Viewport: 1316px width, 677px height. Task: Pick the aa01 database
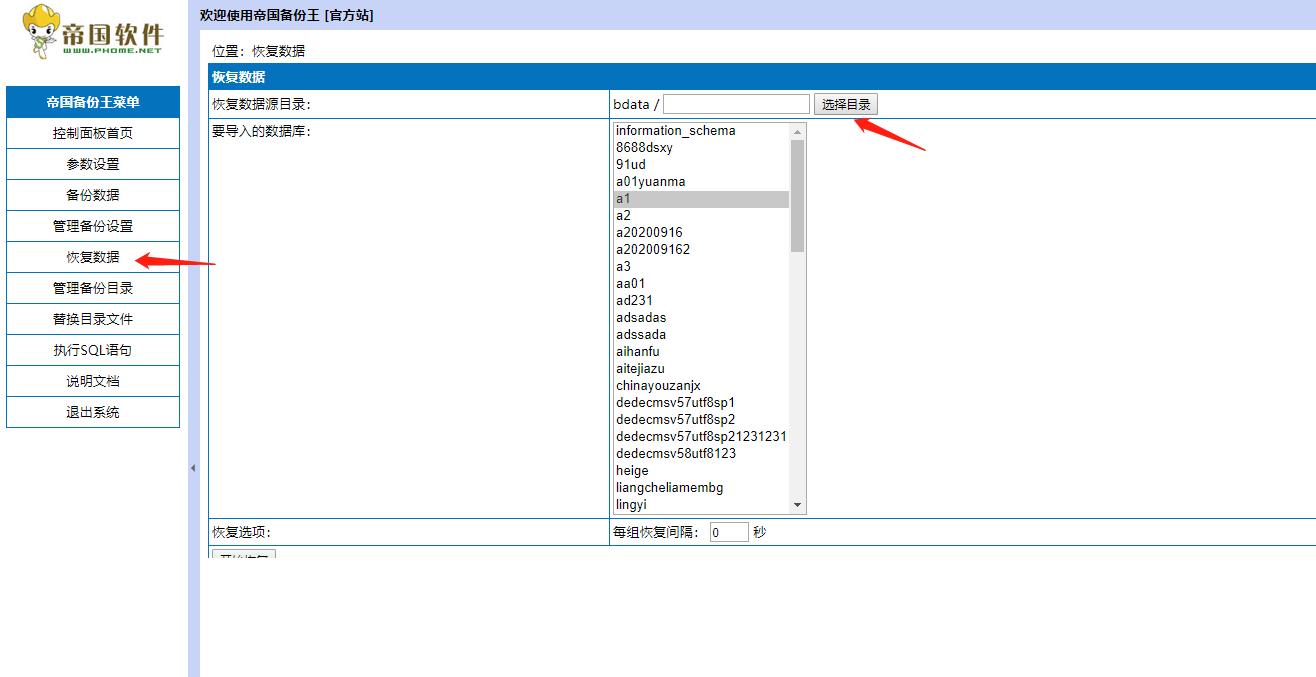click(x=701, y=284)
